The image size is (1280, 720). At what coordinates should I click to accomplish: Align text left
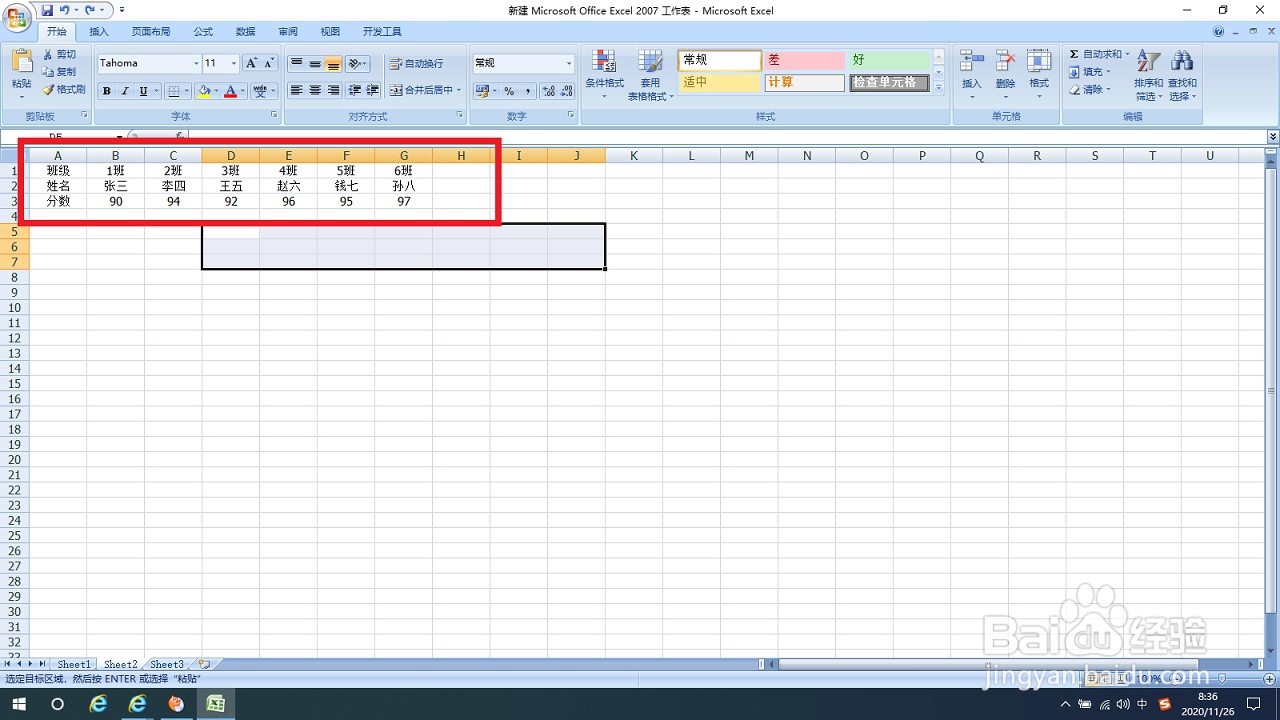(x=297, y=90)
